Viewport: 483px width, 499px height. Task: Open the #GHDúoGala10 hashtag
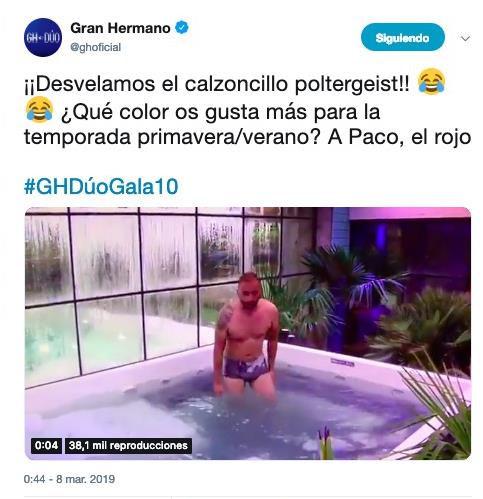click(101, 186)
